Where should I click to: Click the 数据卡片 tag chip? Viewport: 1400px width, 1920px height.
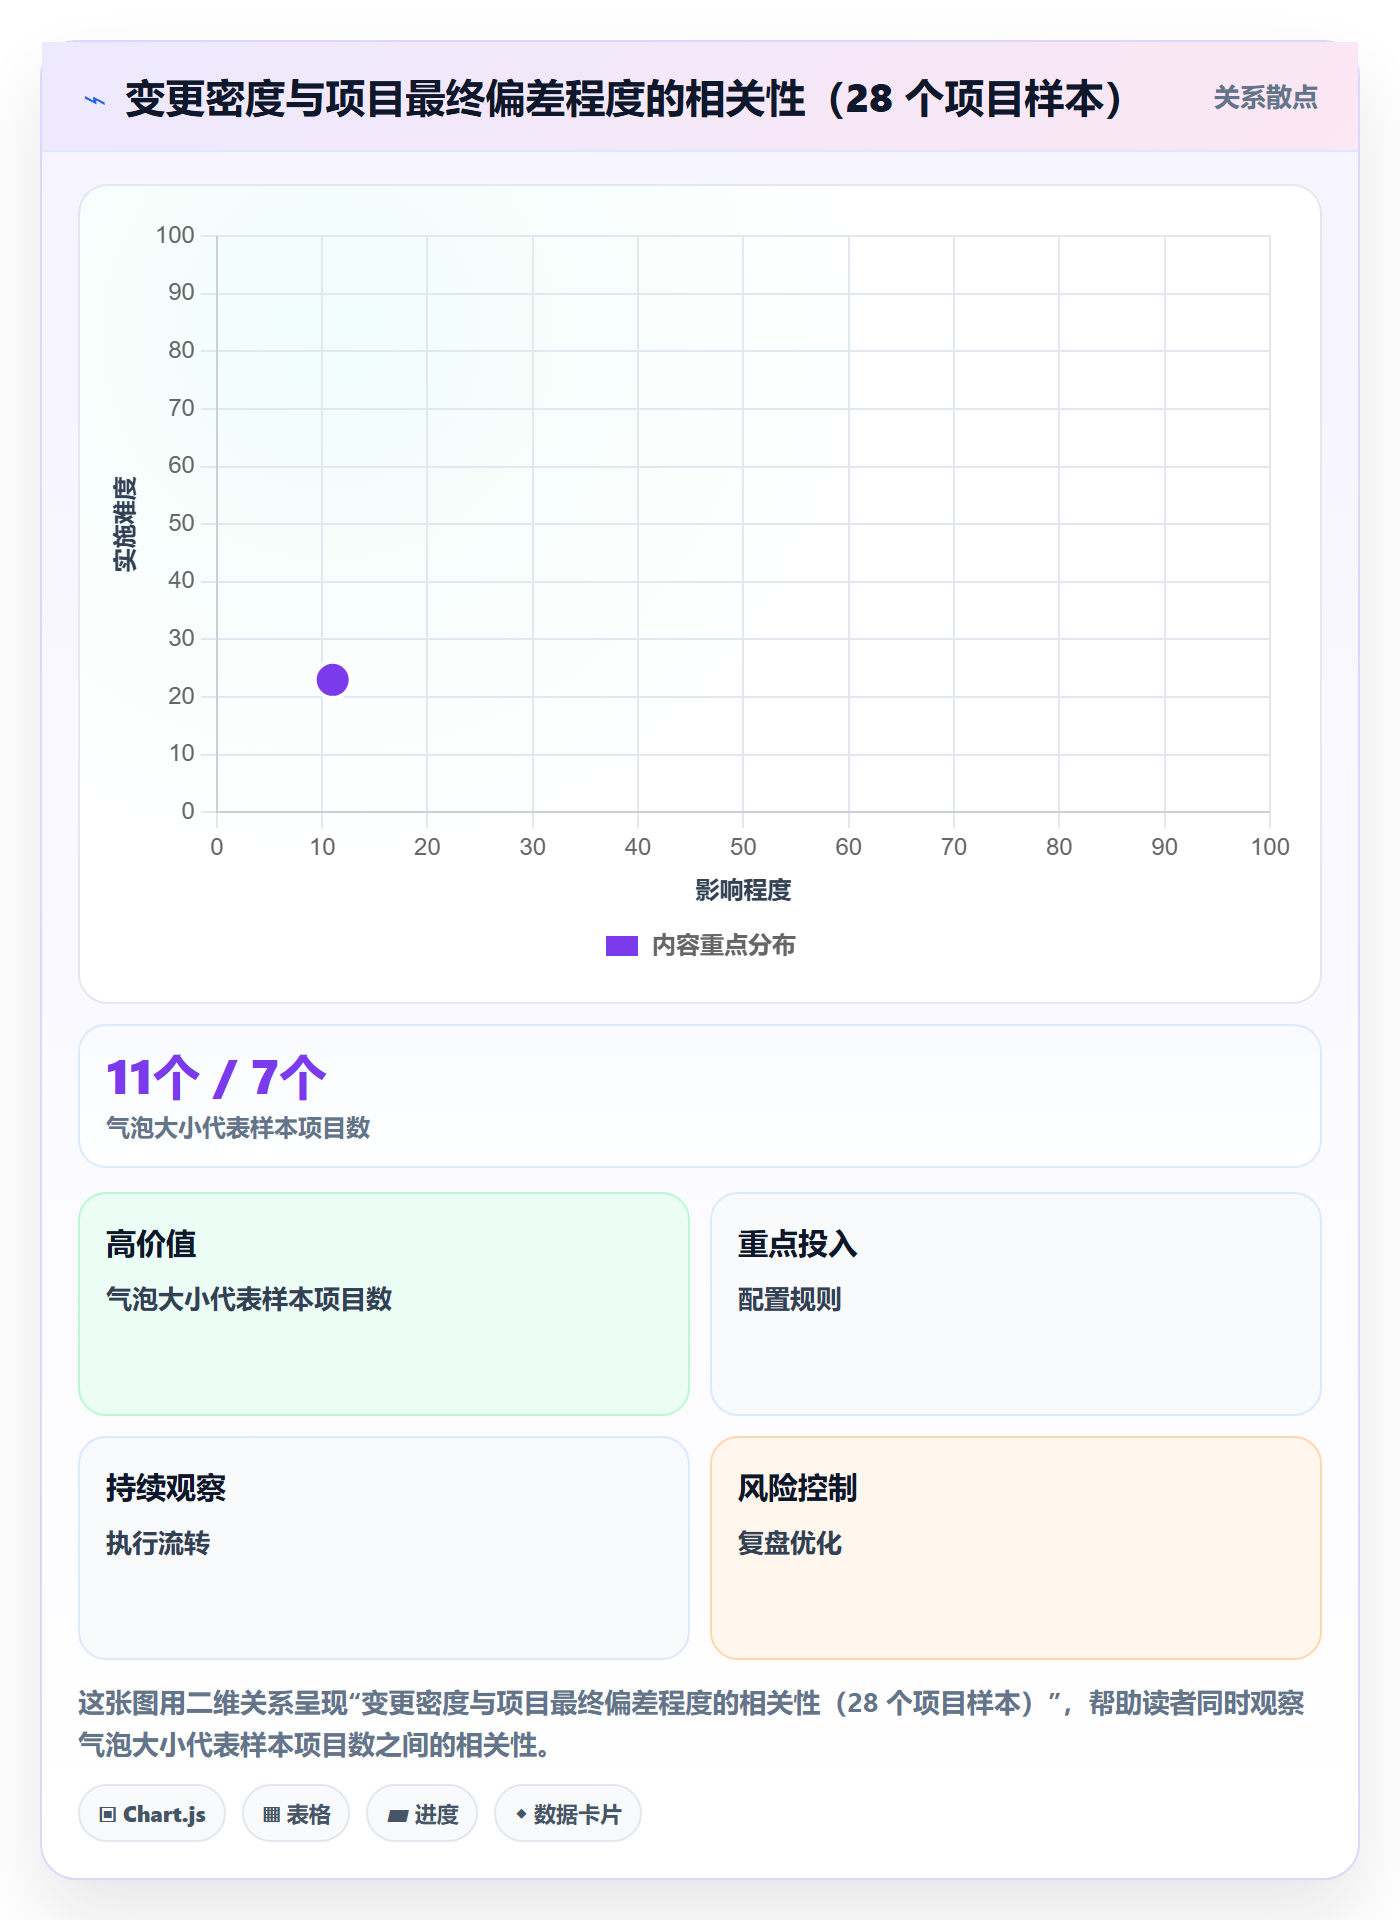coord(568,1813)
